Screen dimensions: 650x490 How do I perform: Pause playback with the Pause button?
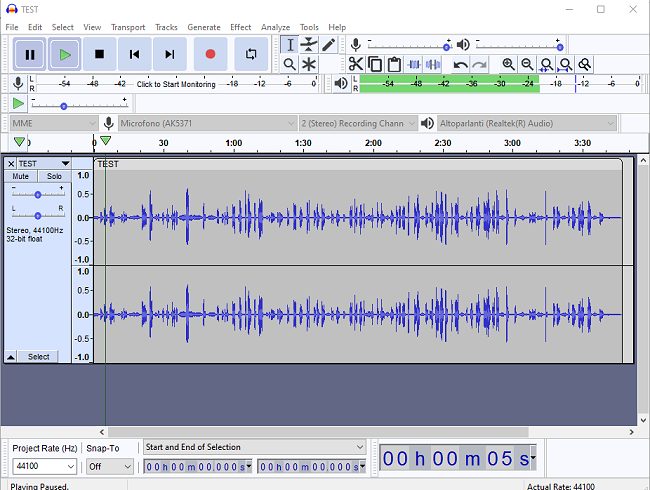tap(29, 54)
